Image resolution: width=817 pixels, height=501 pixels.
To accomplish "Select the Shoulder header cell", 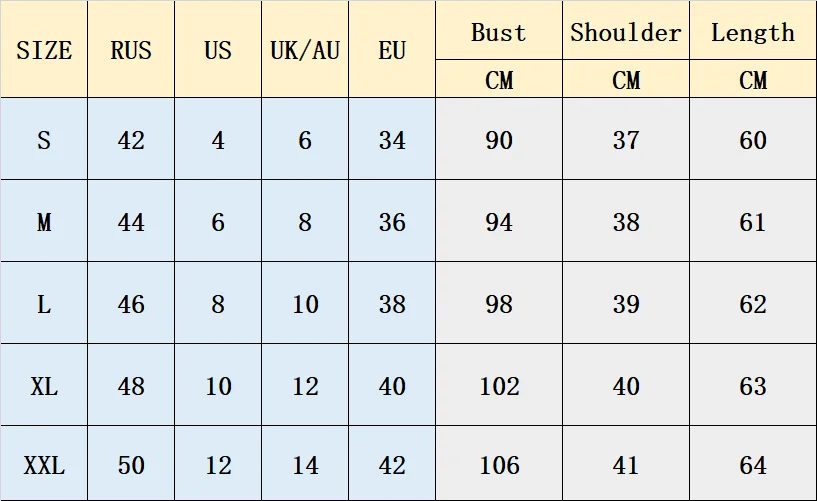I will pos(626,32).
